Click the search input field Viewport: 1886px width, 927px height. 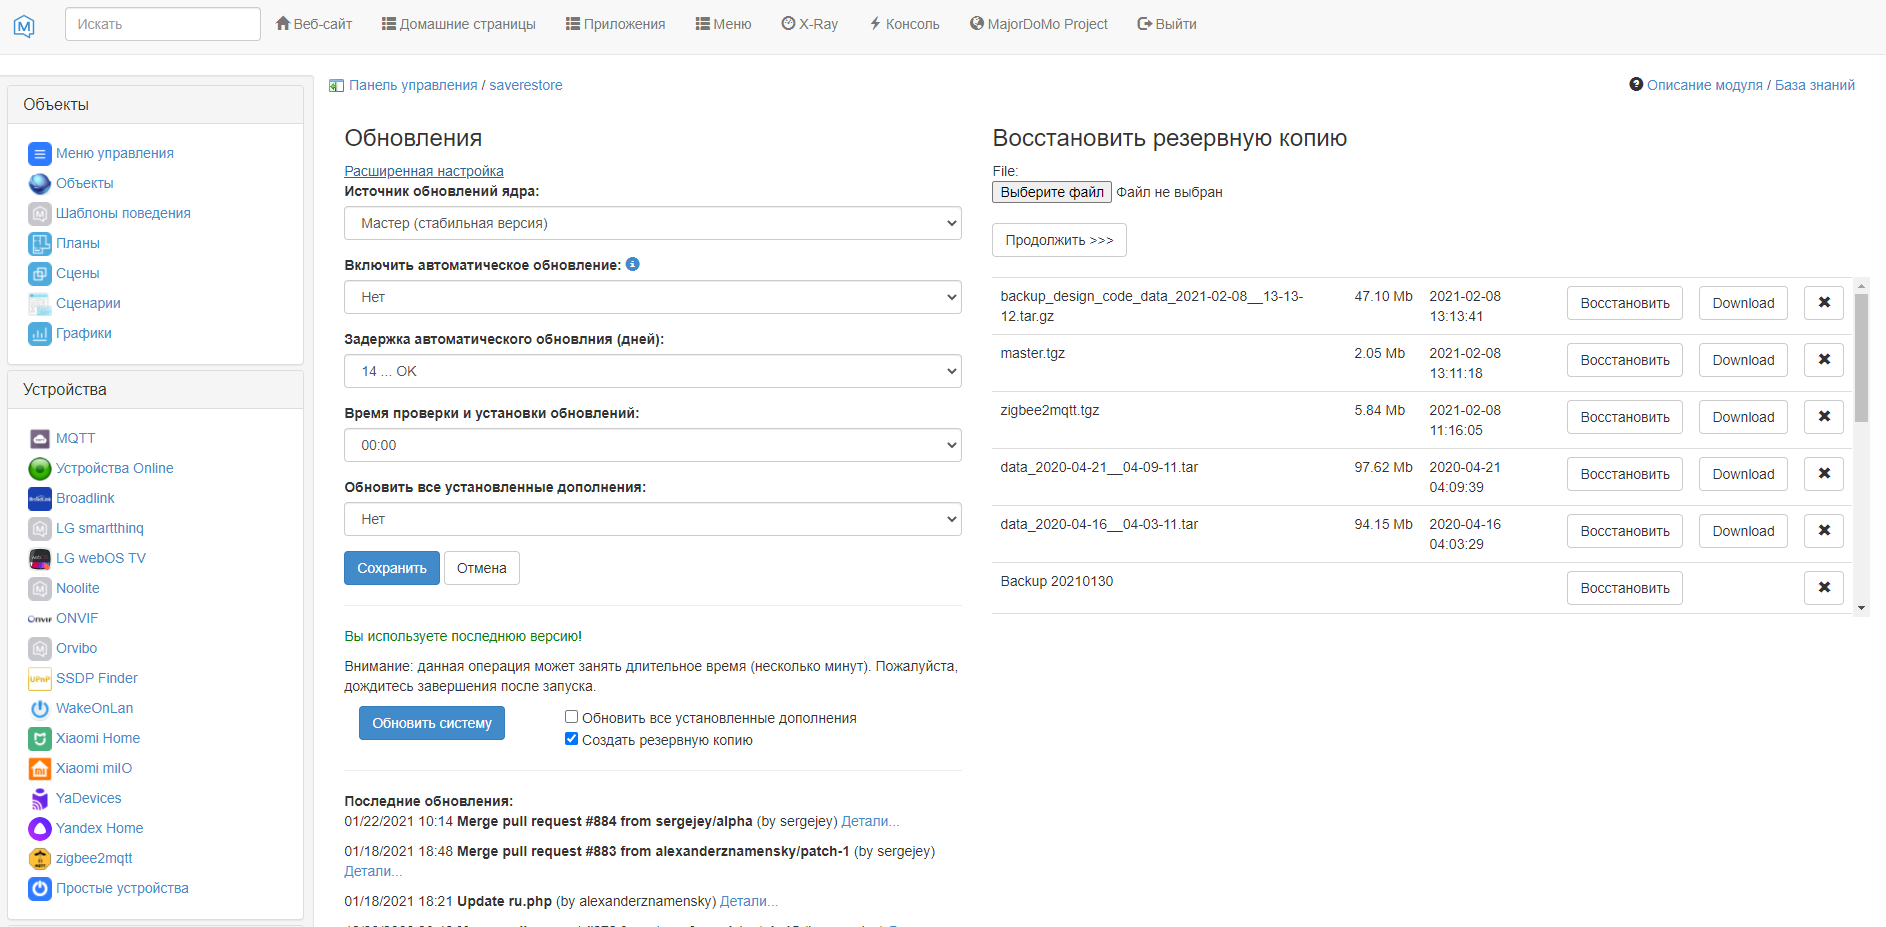(x=162, y=24)
